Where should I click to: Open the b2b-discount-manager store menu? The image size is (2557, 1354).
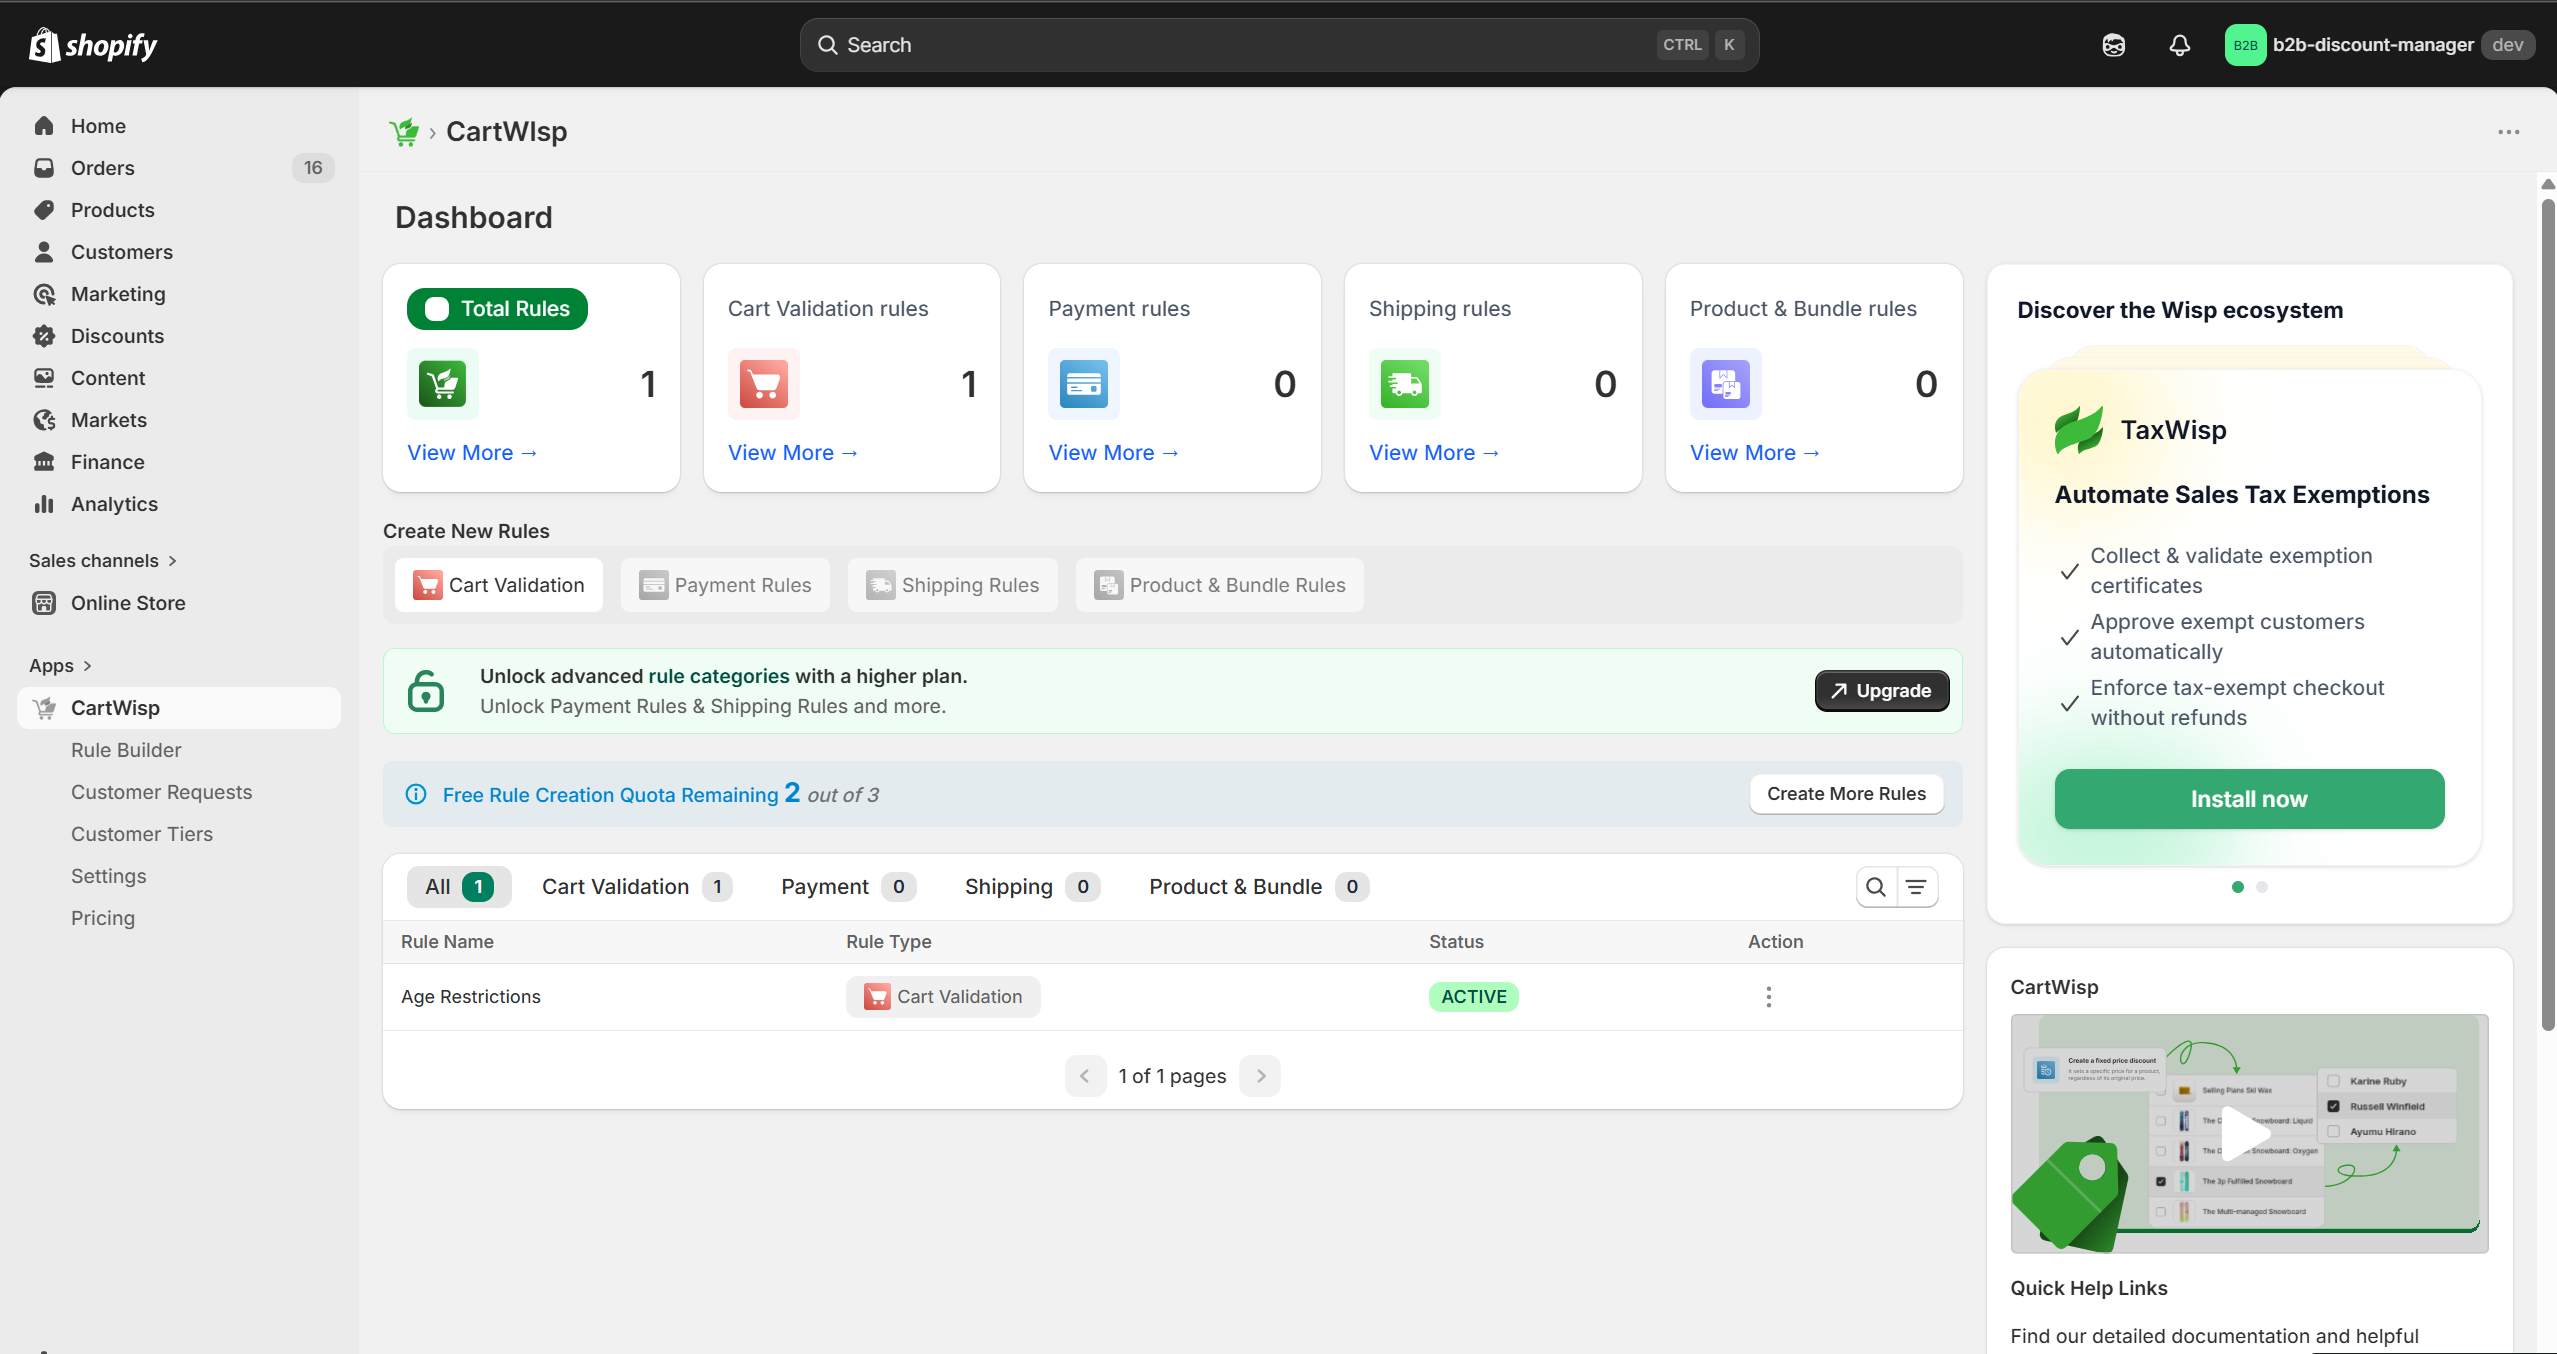pos(2379,45)
